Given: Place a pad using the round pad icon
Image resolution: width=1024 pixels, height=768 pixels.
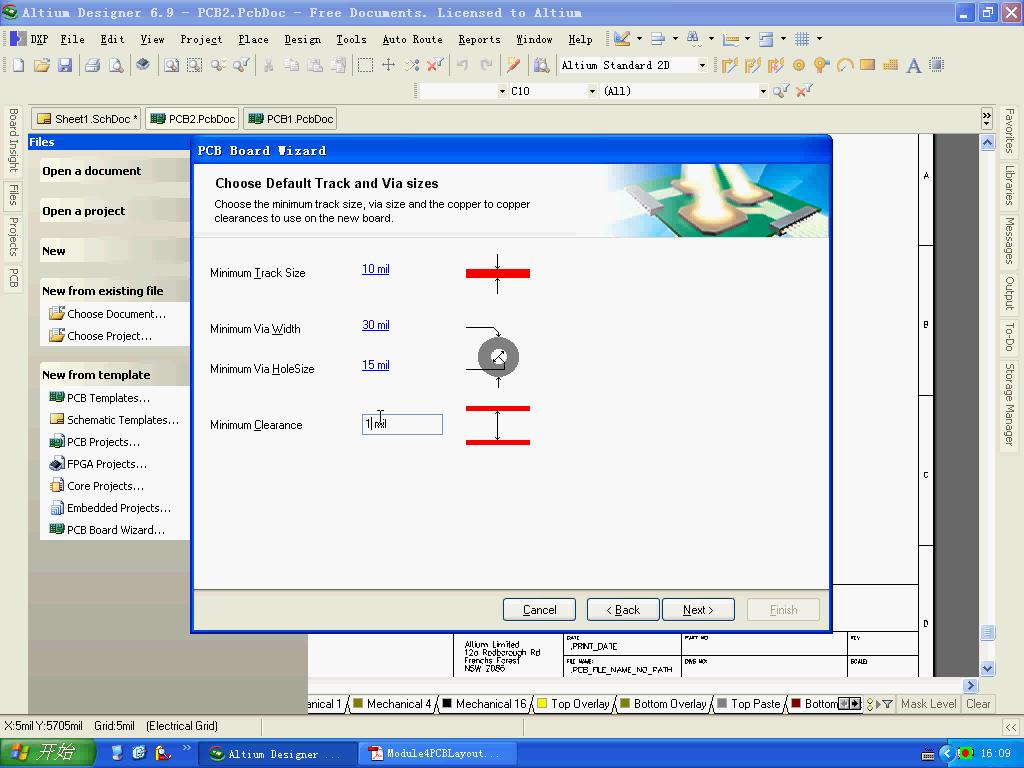Looking at the screenshot, I should (x=798, y=65).
